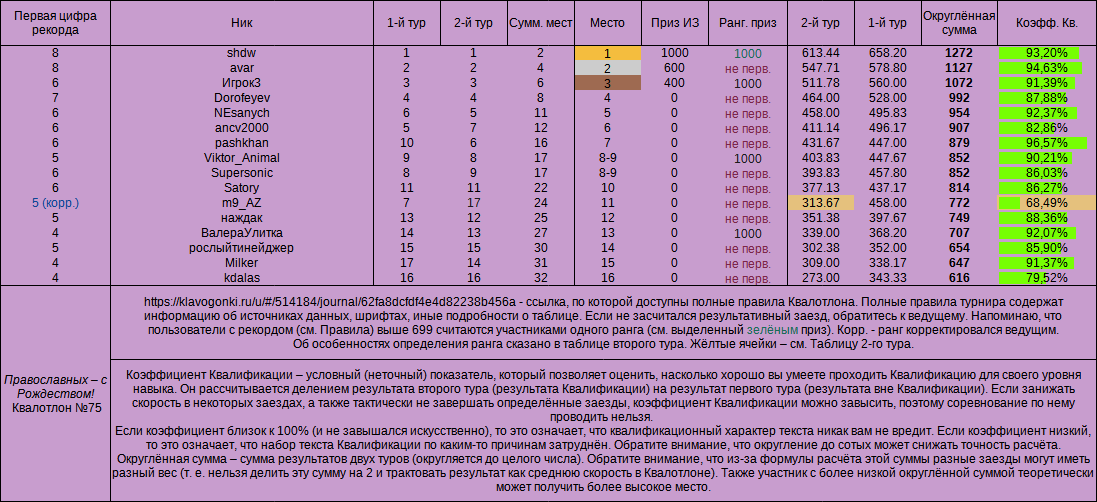Click the 'Округлённая сумма' column header
This screenshot has width=1097, height=502.
click(959, 23)
